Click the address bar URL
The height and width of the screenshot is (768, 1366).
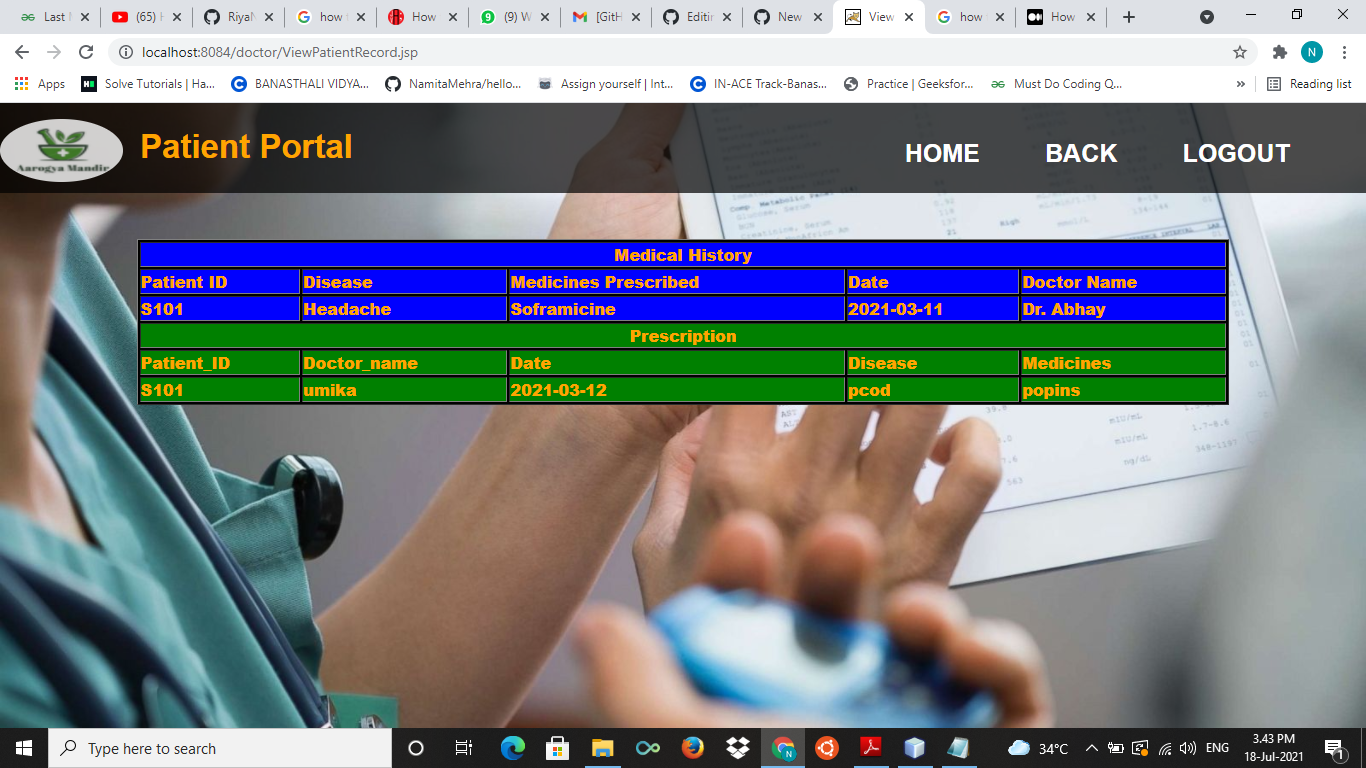click(280, 52)
